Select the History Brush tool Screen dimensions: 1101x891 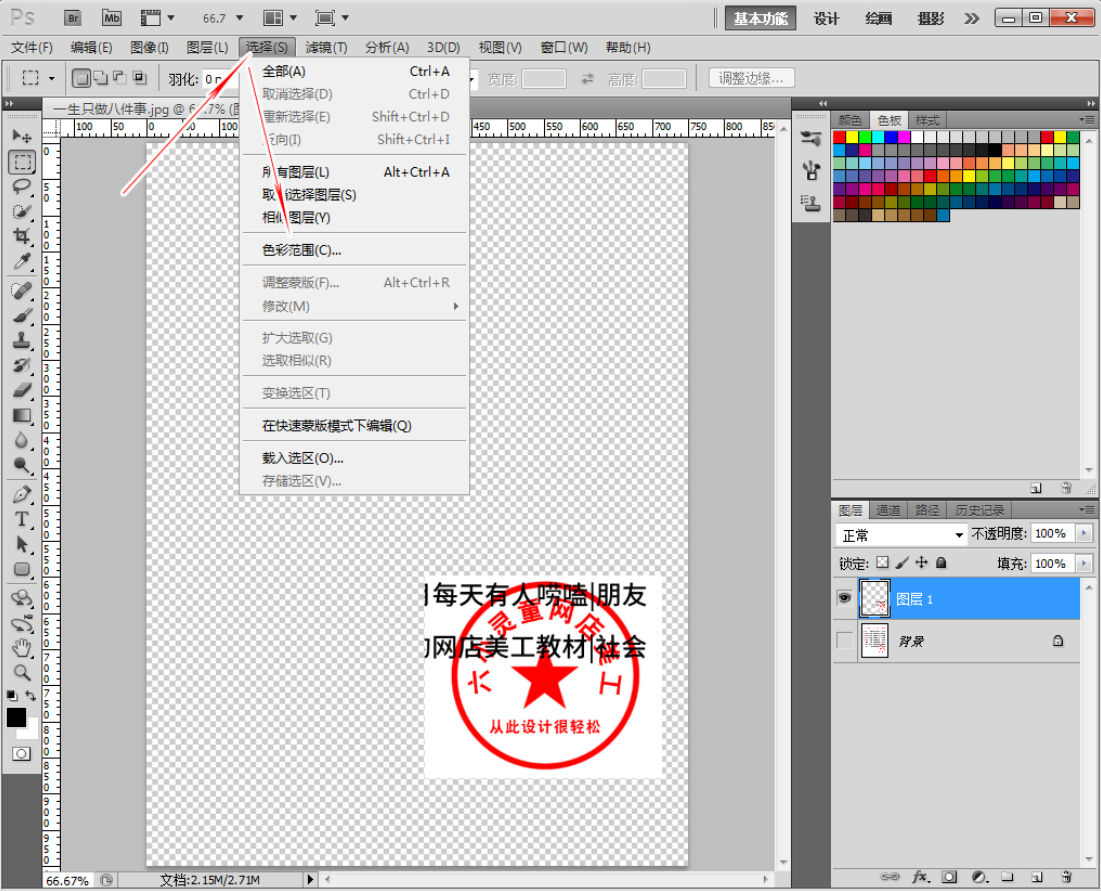[x=22, y=365]
